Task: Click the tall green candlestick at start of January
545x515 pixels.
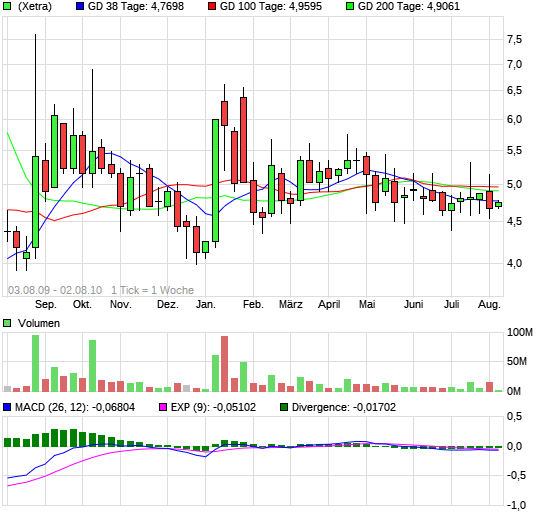Action: point(215,180)
